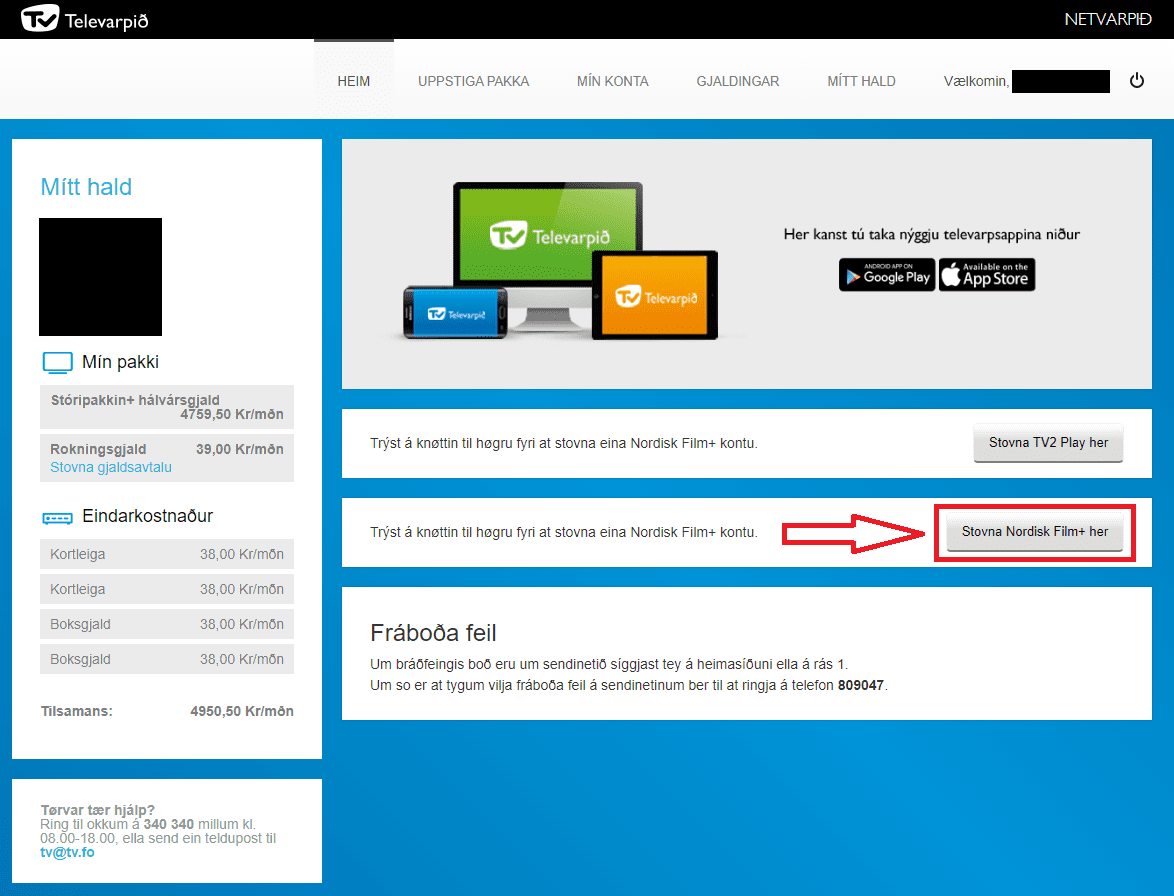Click the monitor icon beside Mín pakki

(x=58, y=362)
